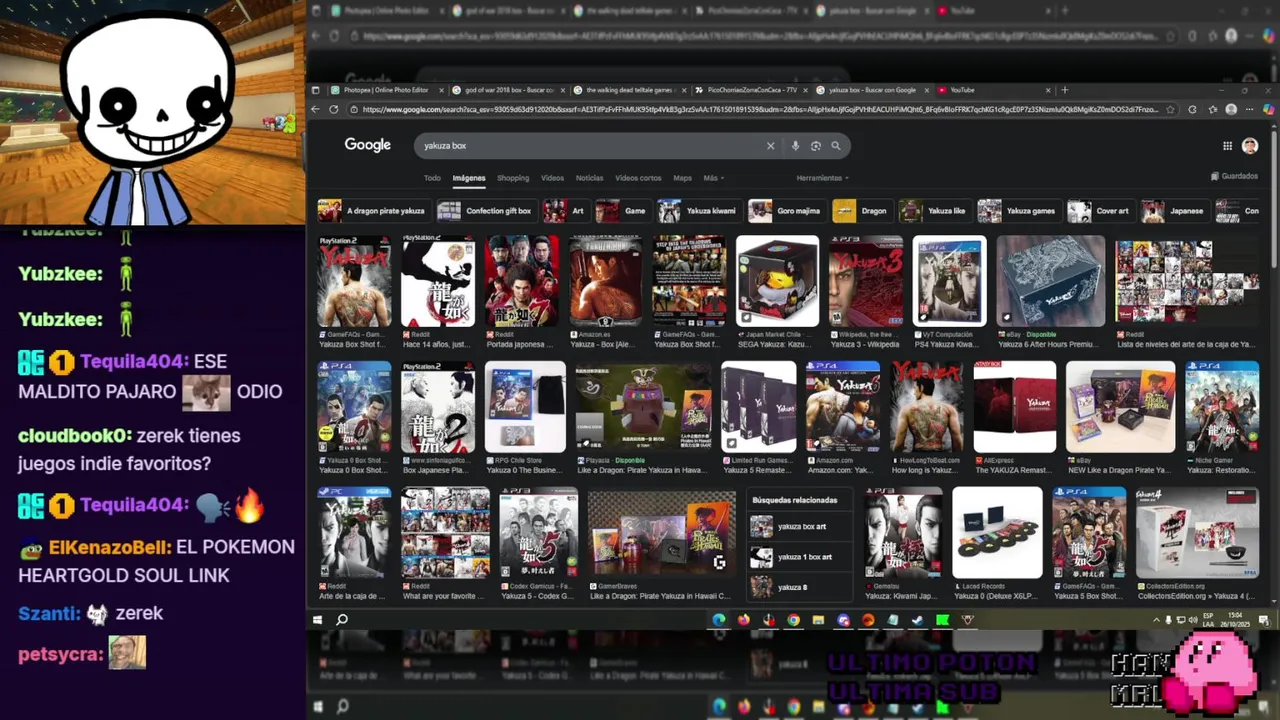Open the tab actions menu button
This screenshot has width=1280, height=720.
(x=316, y=90)
